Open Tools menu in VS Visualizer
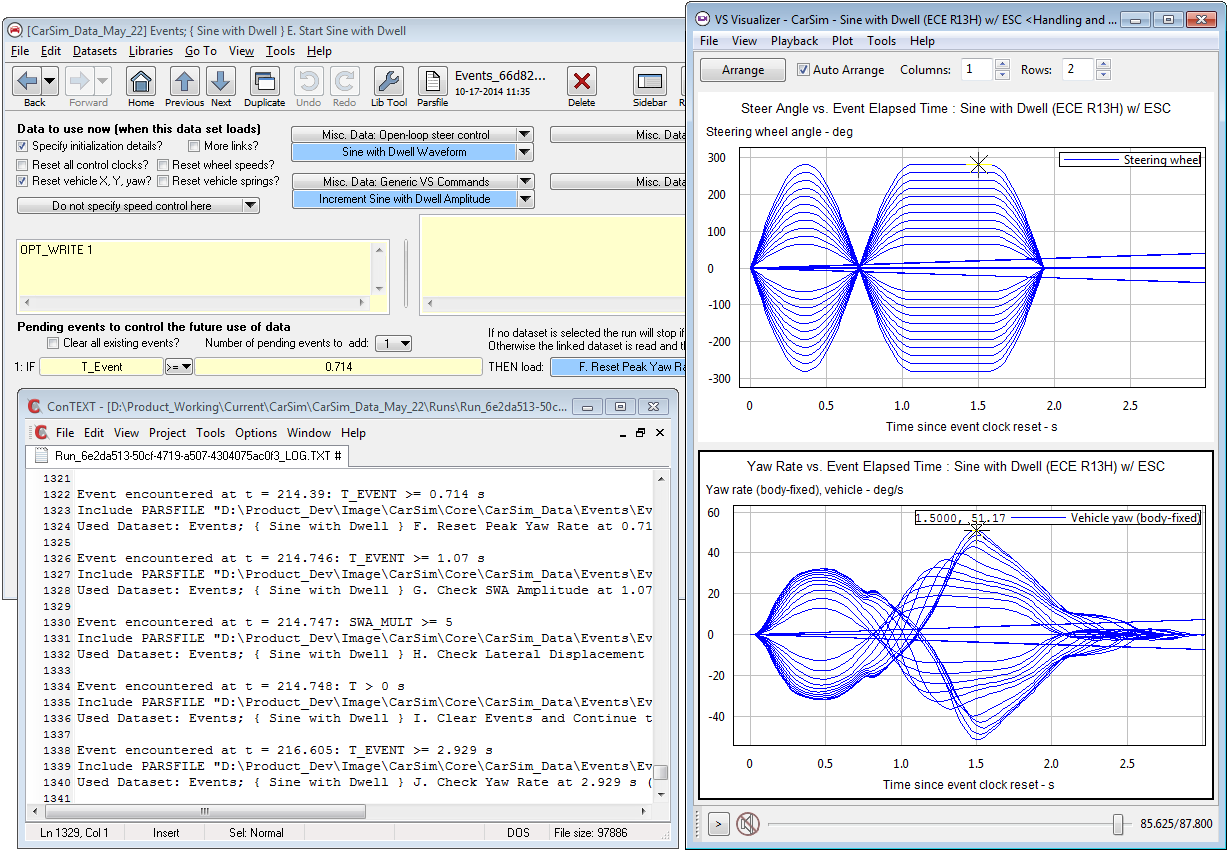The width and height of the screenshot is (1228, 851). pos(881,41)
